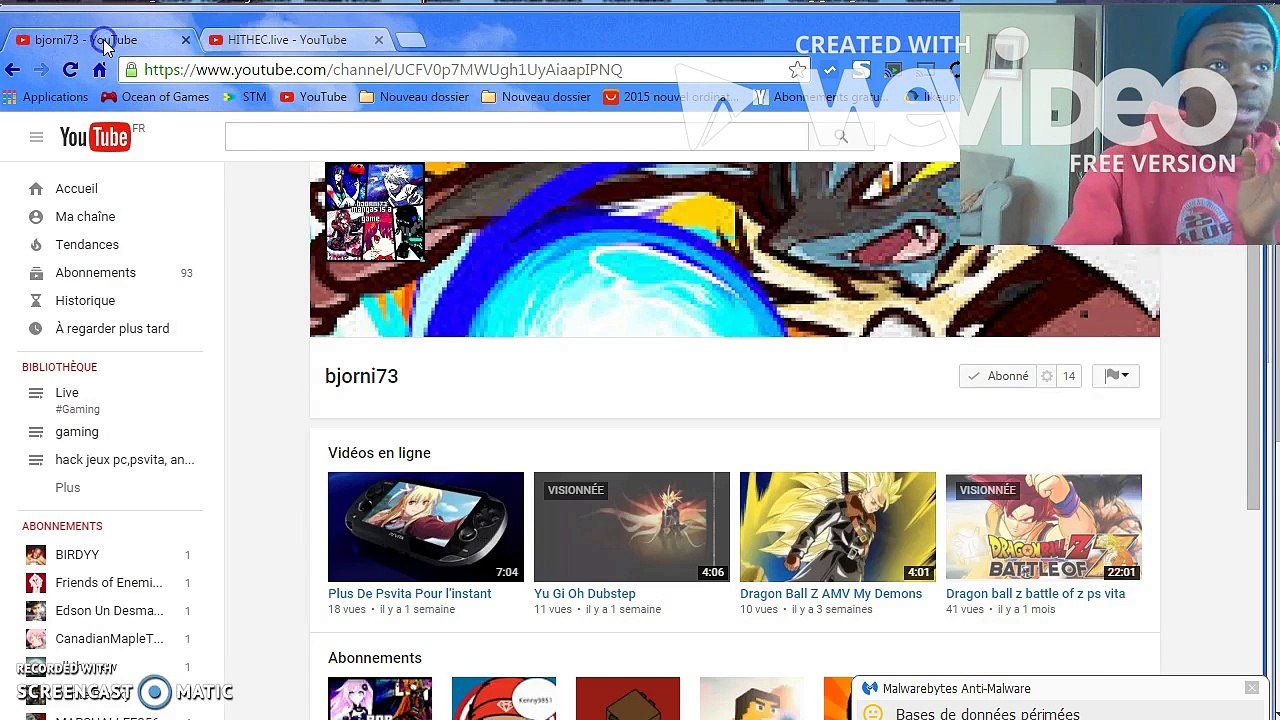Open the YouTube bookmark in the bookmarks bar
Screen dimensions: 1280x720
point(313,97)
